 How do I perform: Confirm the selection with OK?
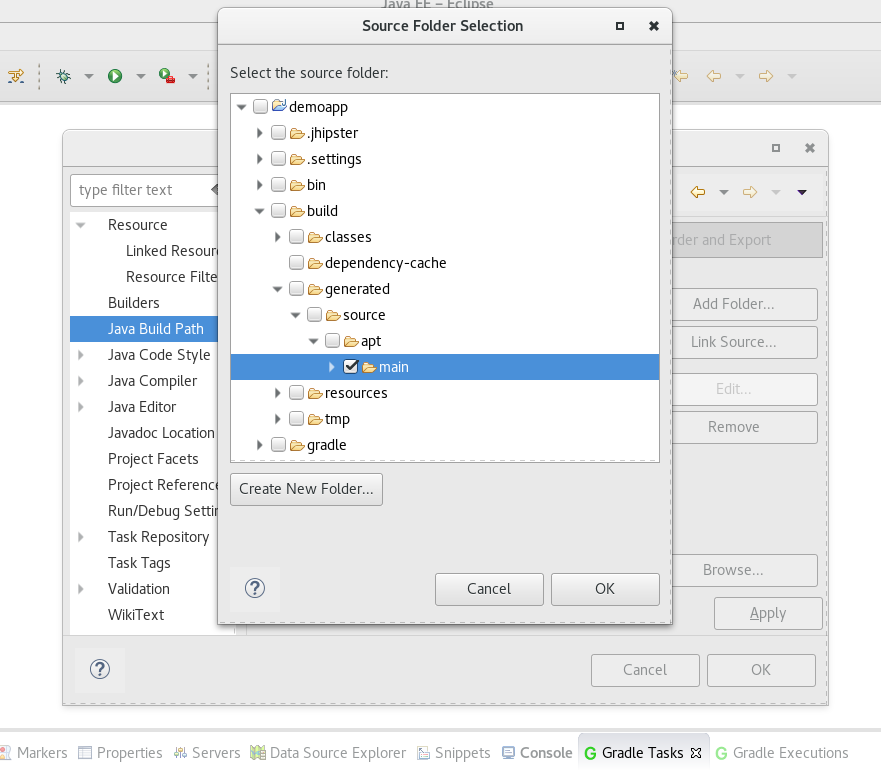click(605, 589)
